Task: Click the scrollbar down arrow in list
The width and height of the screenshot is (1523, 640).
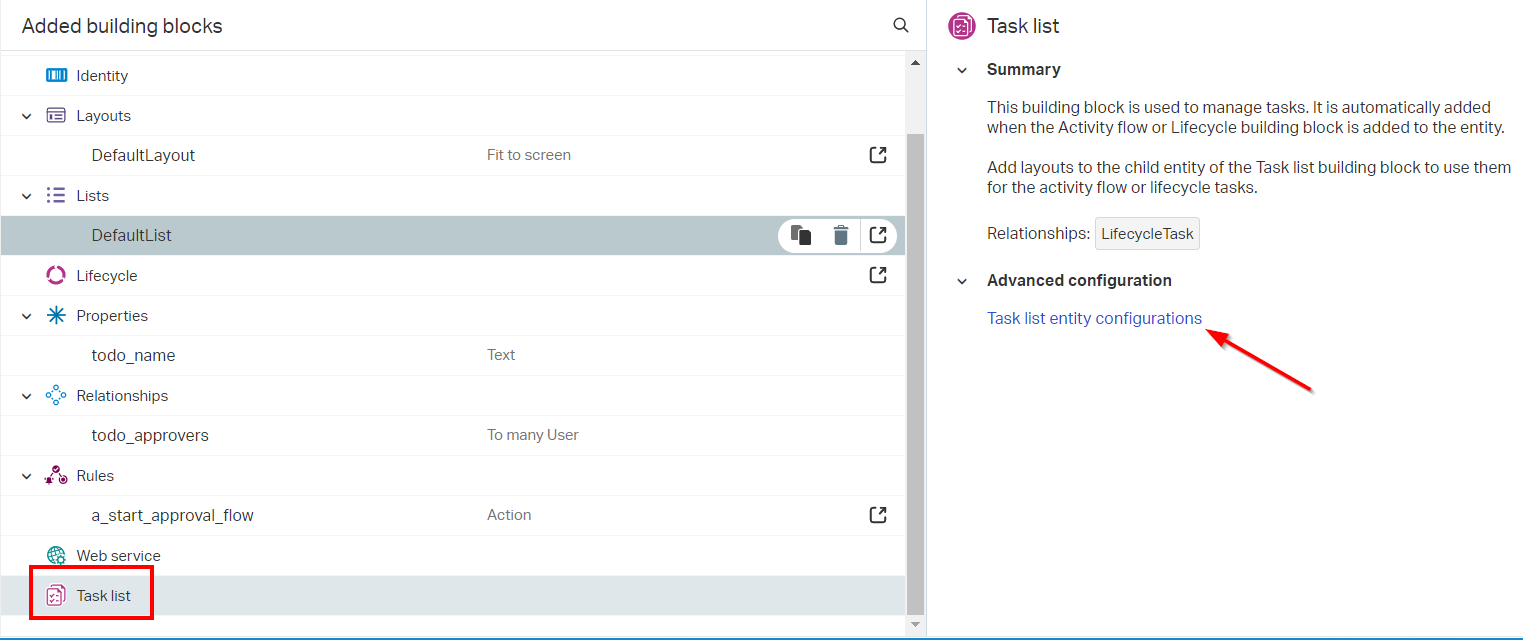Action: coord(915,625)
